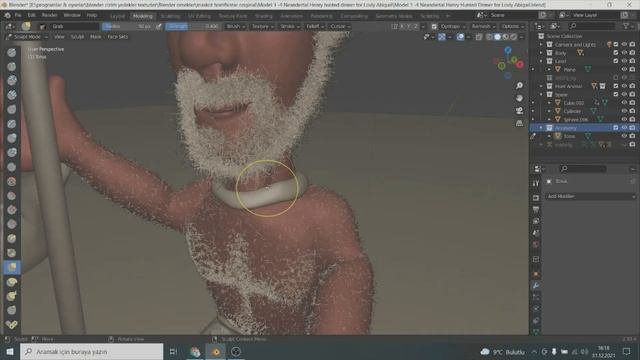Click the outliner filter funnel icon
The image size is (640, 360).
tap(626, 26)
